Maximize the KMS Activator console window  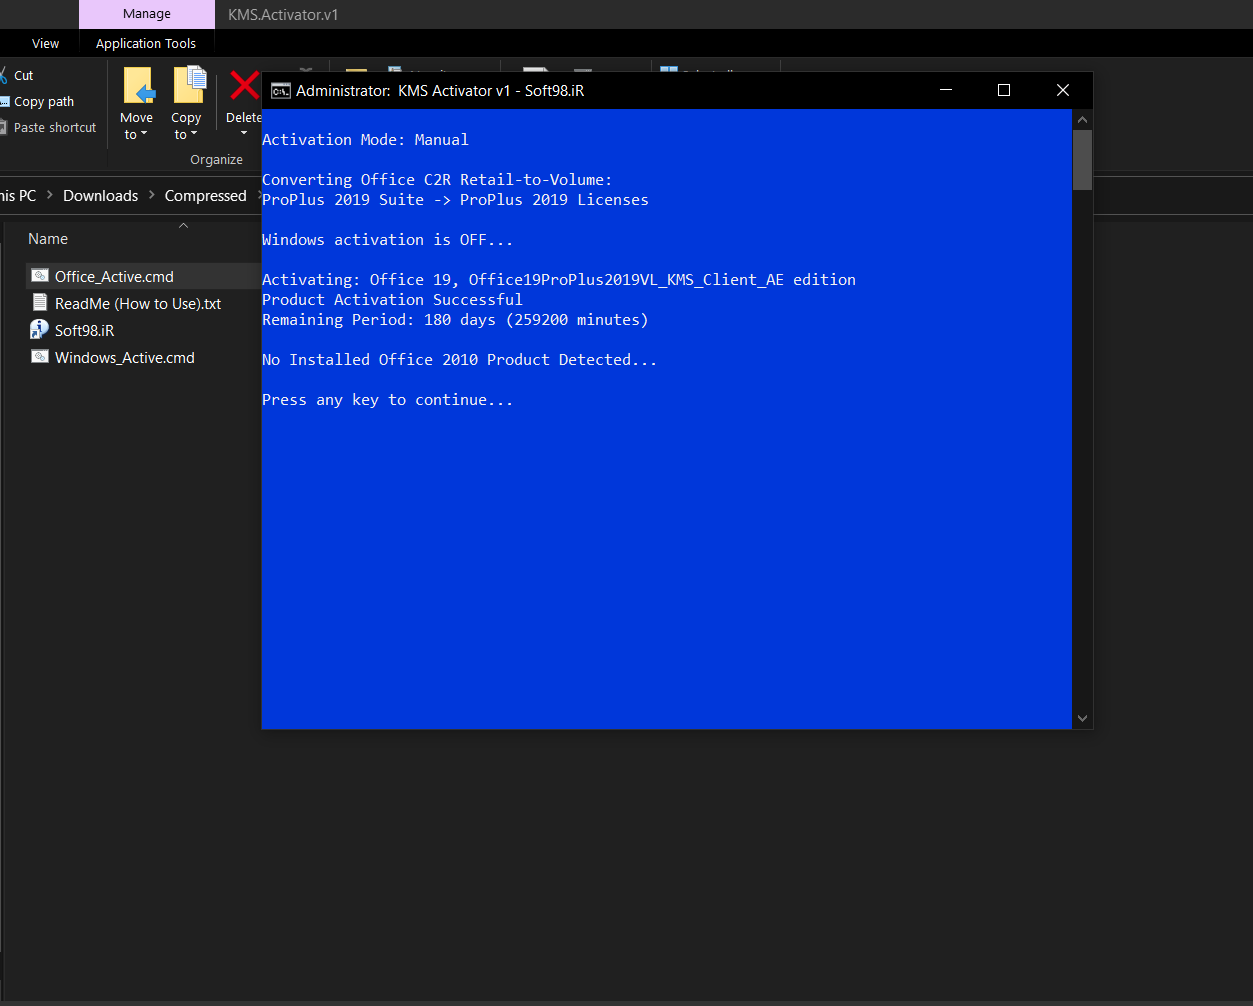pyautogui.click(x=1004, y=90)
